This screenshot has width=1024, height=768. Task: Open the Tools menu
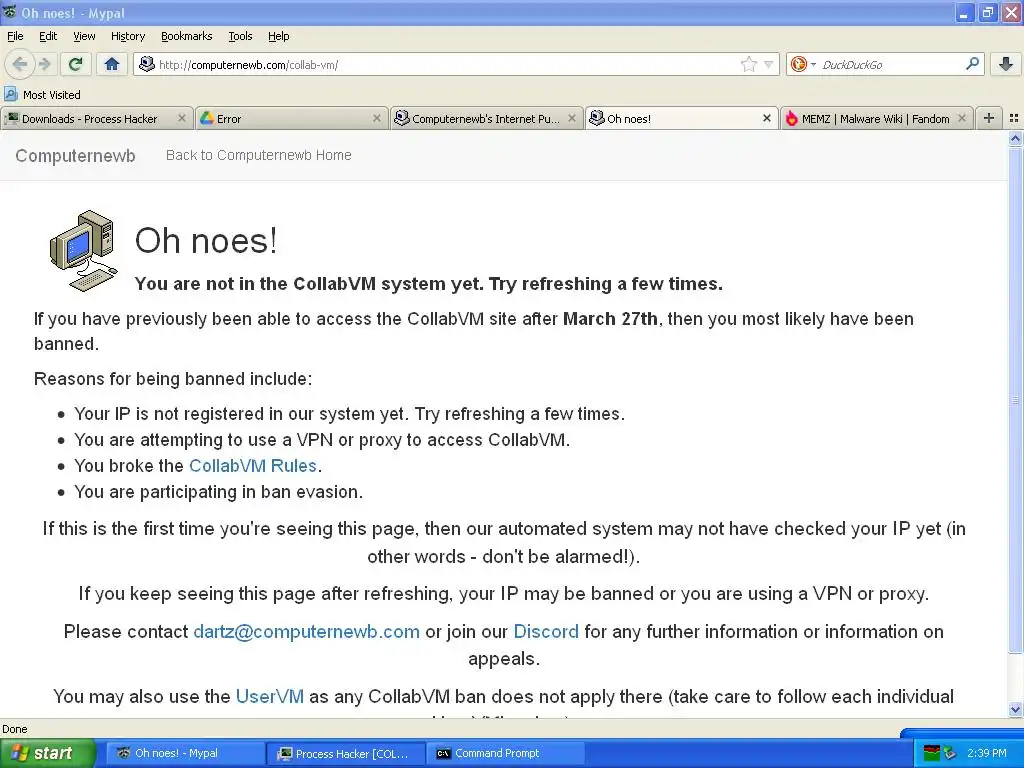(240, 36)
